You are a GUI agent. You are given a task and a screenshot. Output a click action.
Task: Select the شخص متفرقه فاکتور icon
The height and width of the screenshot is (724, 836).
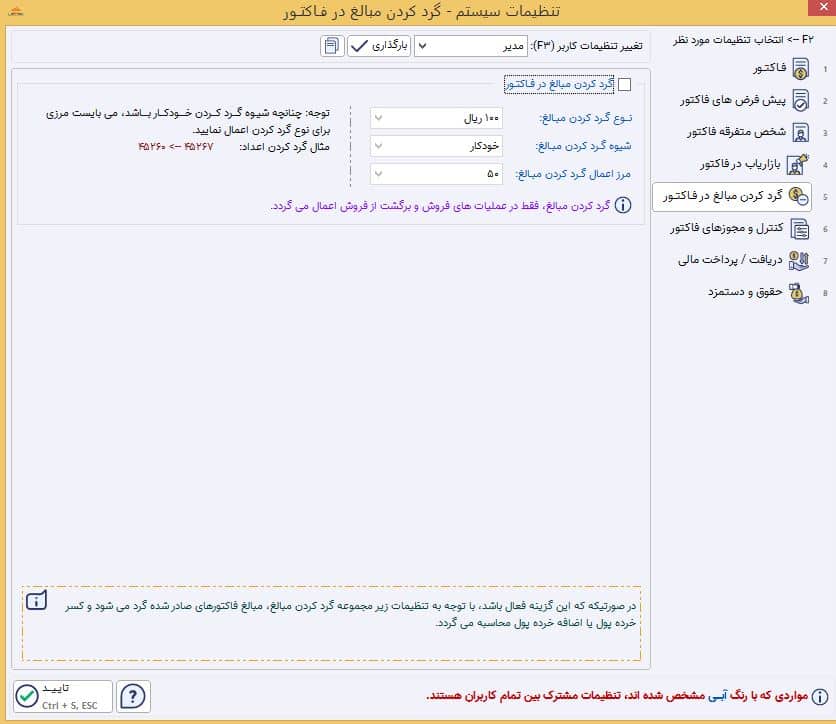tap(800, 132)
